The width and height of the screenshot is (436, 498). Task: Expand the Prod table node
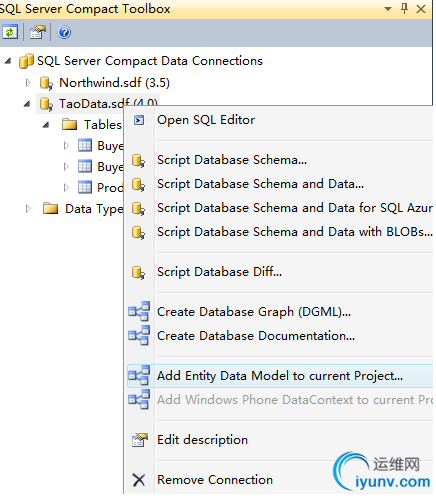[x=66, y=187]
